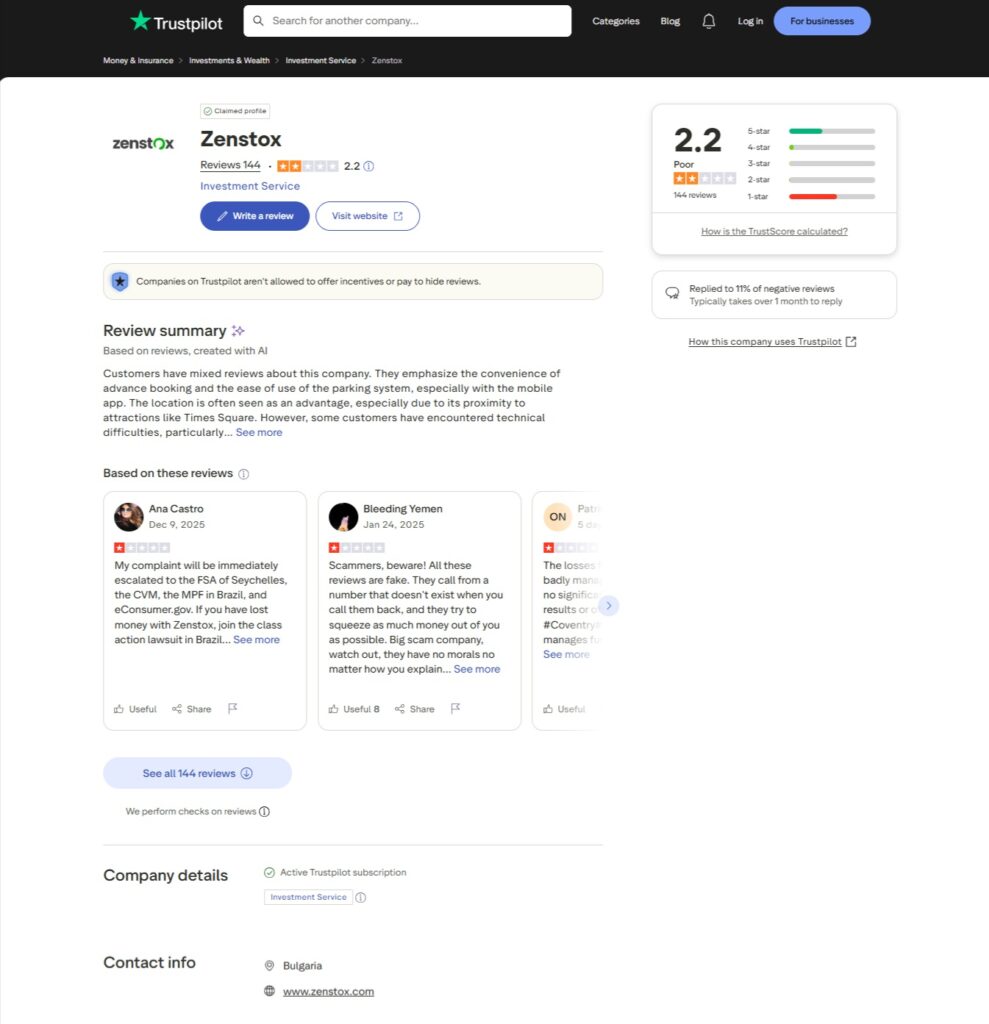Expand the Review summary with See more
Image resolution: width=989 pixels, height=1024 pixels.
(258, 431)
